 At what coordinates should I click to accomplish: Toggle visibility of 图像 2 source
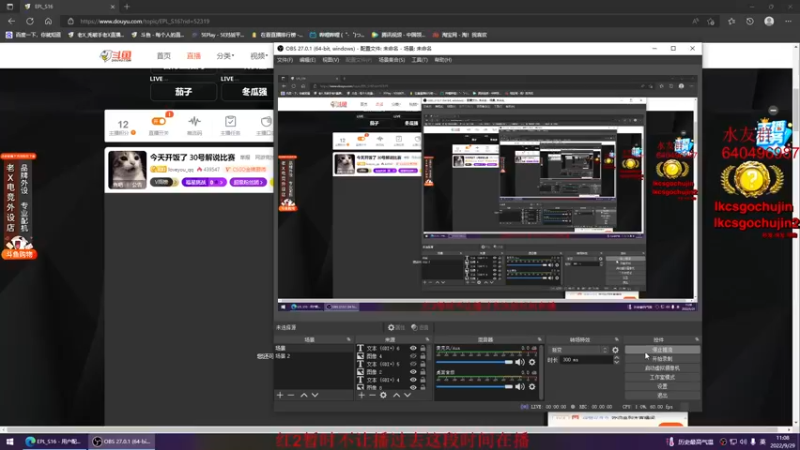pyautogui.click(x=413, y=372)
